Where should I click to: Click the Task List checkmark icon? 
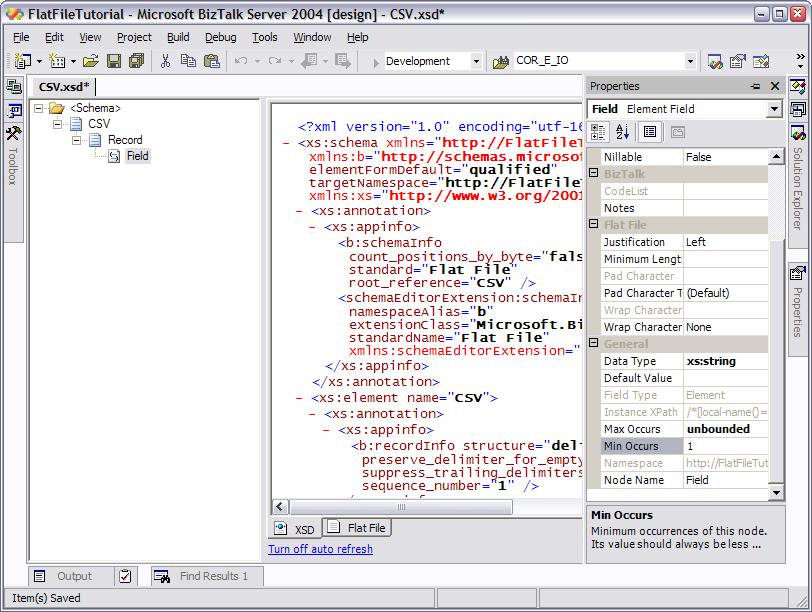point(125,576)
